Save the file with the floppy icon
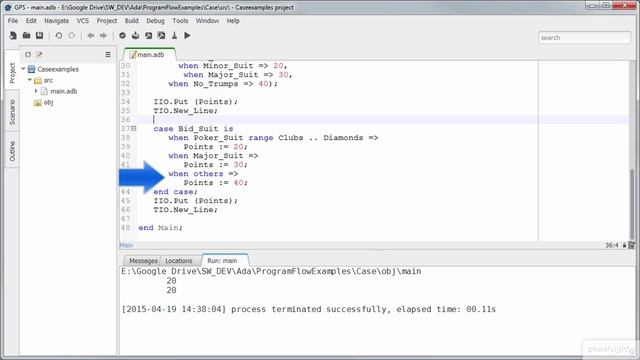The width and height of the screenshot is (640, 360). [x=39, y=36]
